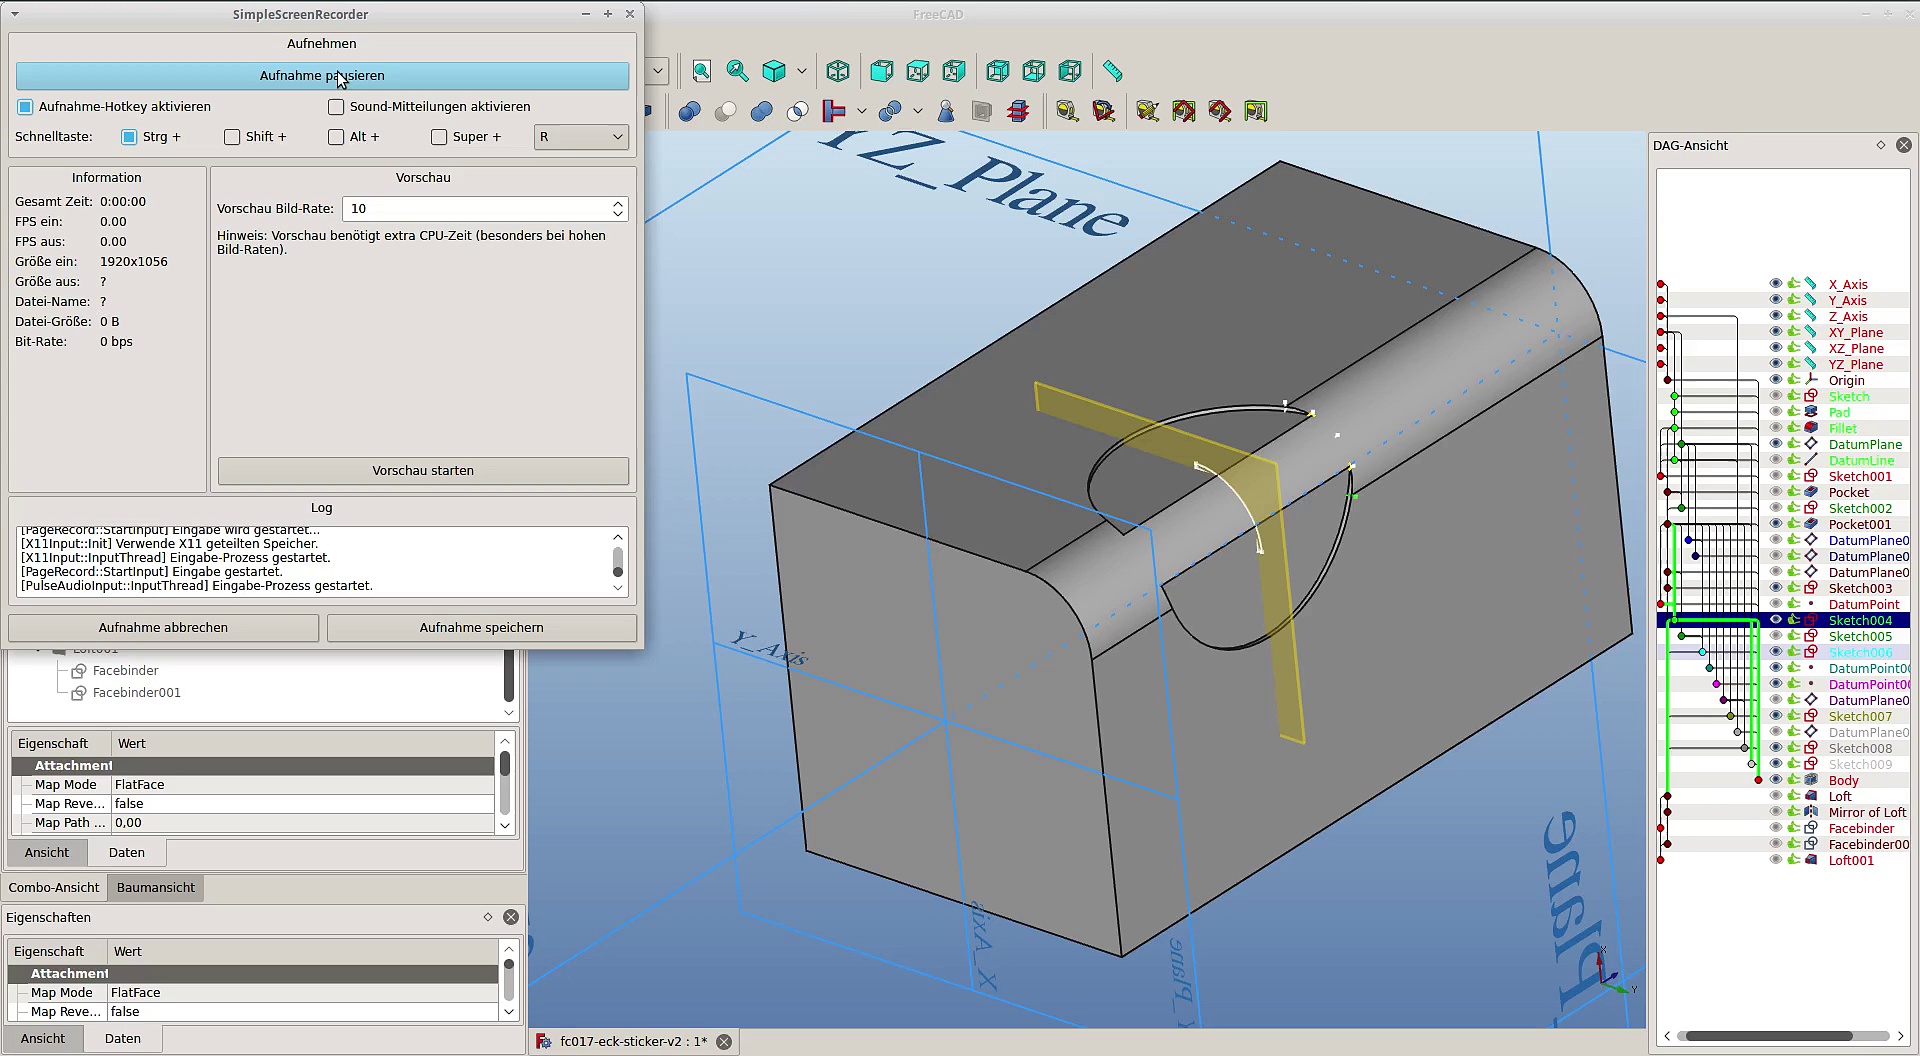Click the Clear All measurements icon

pos(1147,111)
